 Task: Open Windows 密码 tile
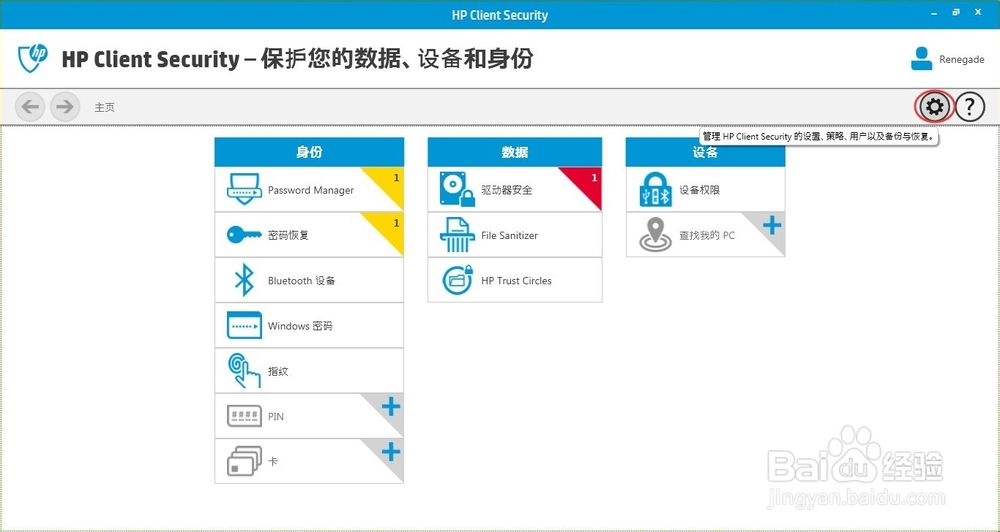tap(309, 325)
